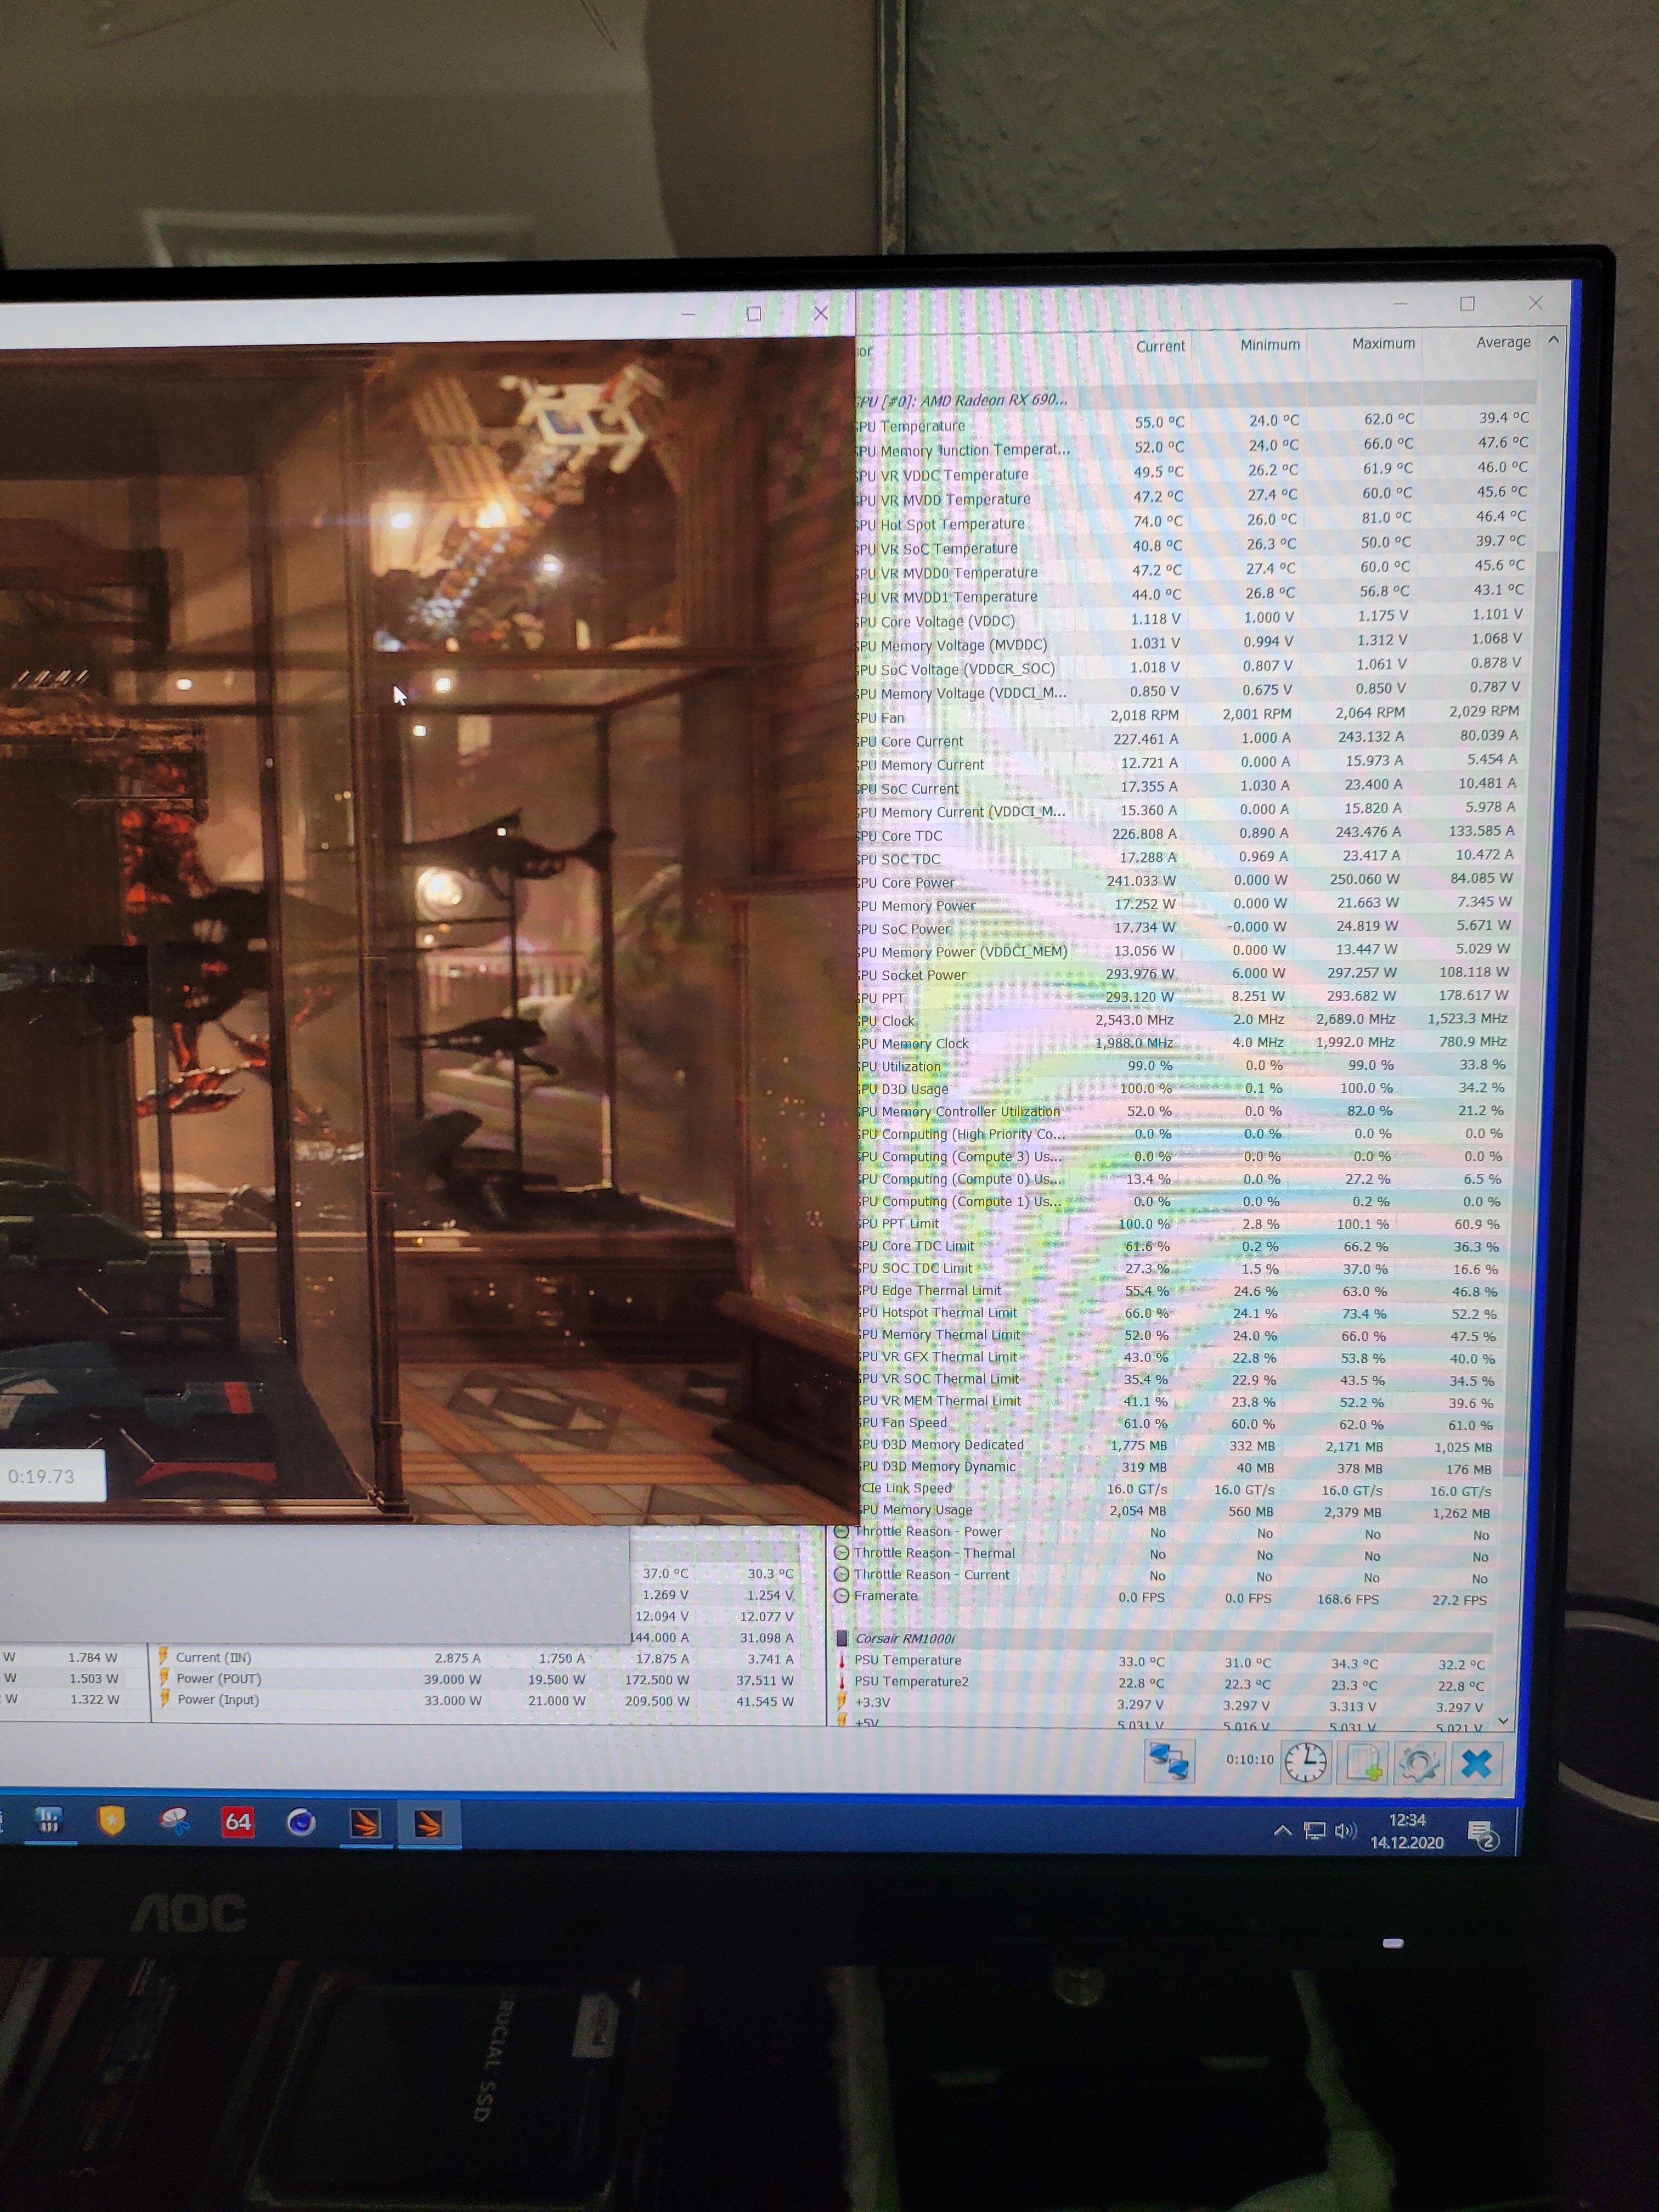The width and height of the screenshot is (1659, 2212).
Task: Click the Minimum column header
Action: pos(1270,345)
